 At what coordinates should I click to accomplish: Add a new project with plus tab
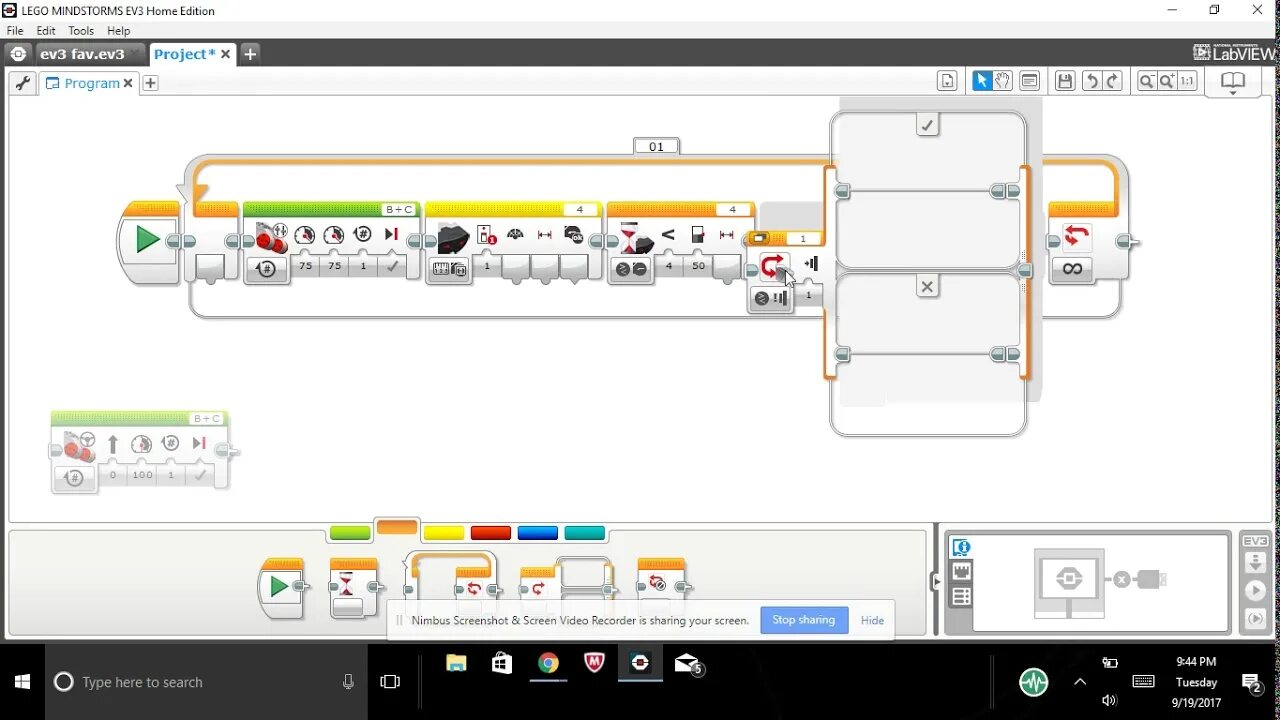pyautogui.click(x=250, y=54)
